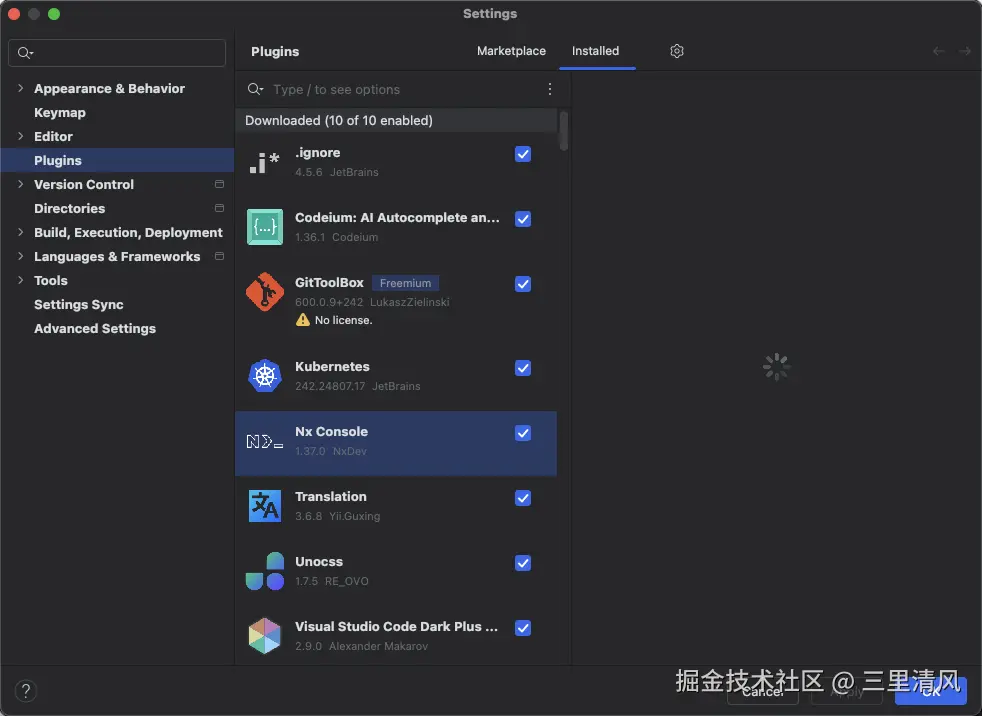The image size is (982, 716).
Task: Click the Codeium plugin icon
Action: point(264,227)
